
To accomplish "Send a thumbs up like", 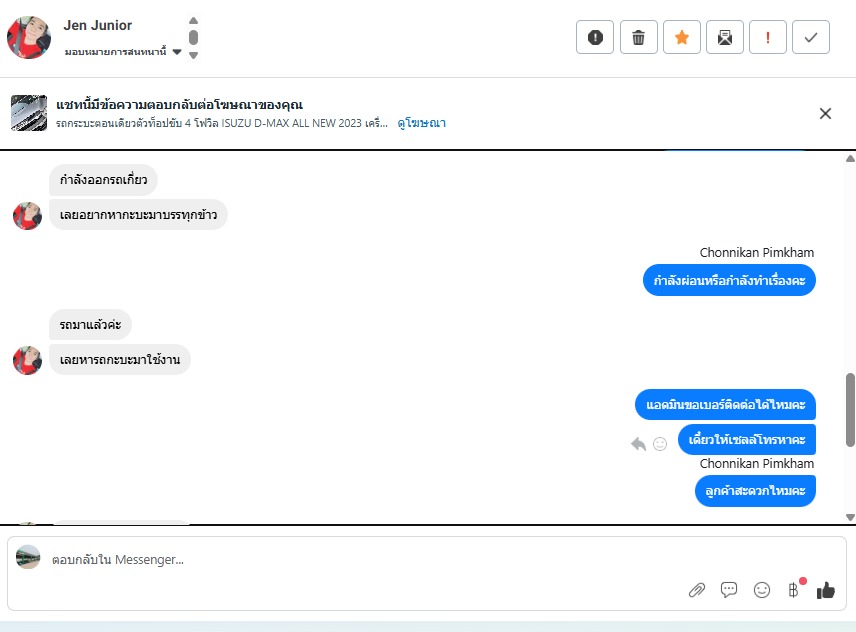I will click(x=825, y=590).
